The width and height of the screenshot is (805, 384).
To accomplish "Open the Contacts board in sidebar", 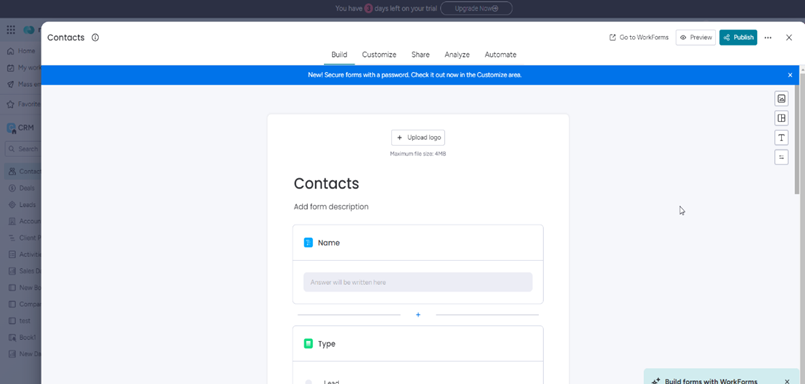I will 23,171.
